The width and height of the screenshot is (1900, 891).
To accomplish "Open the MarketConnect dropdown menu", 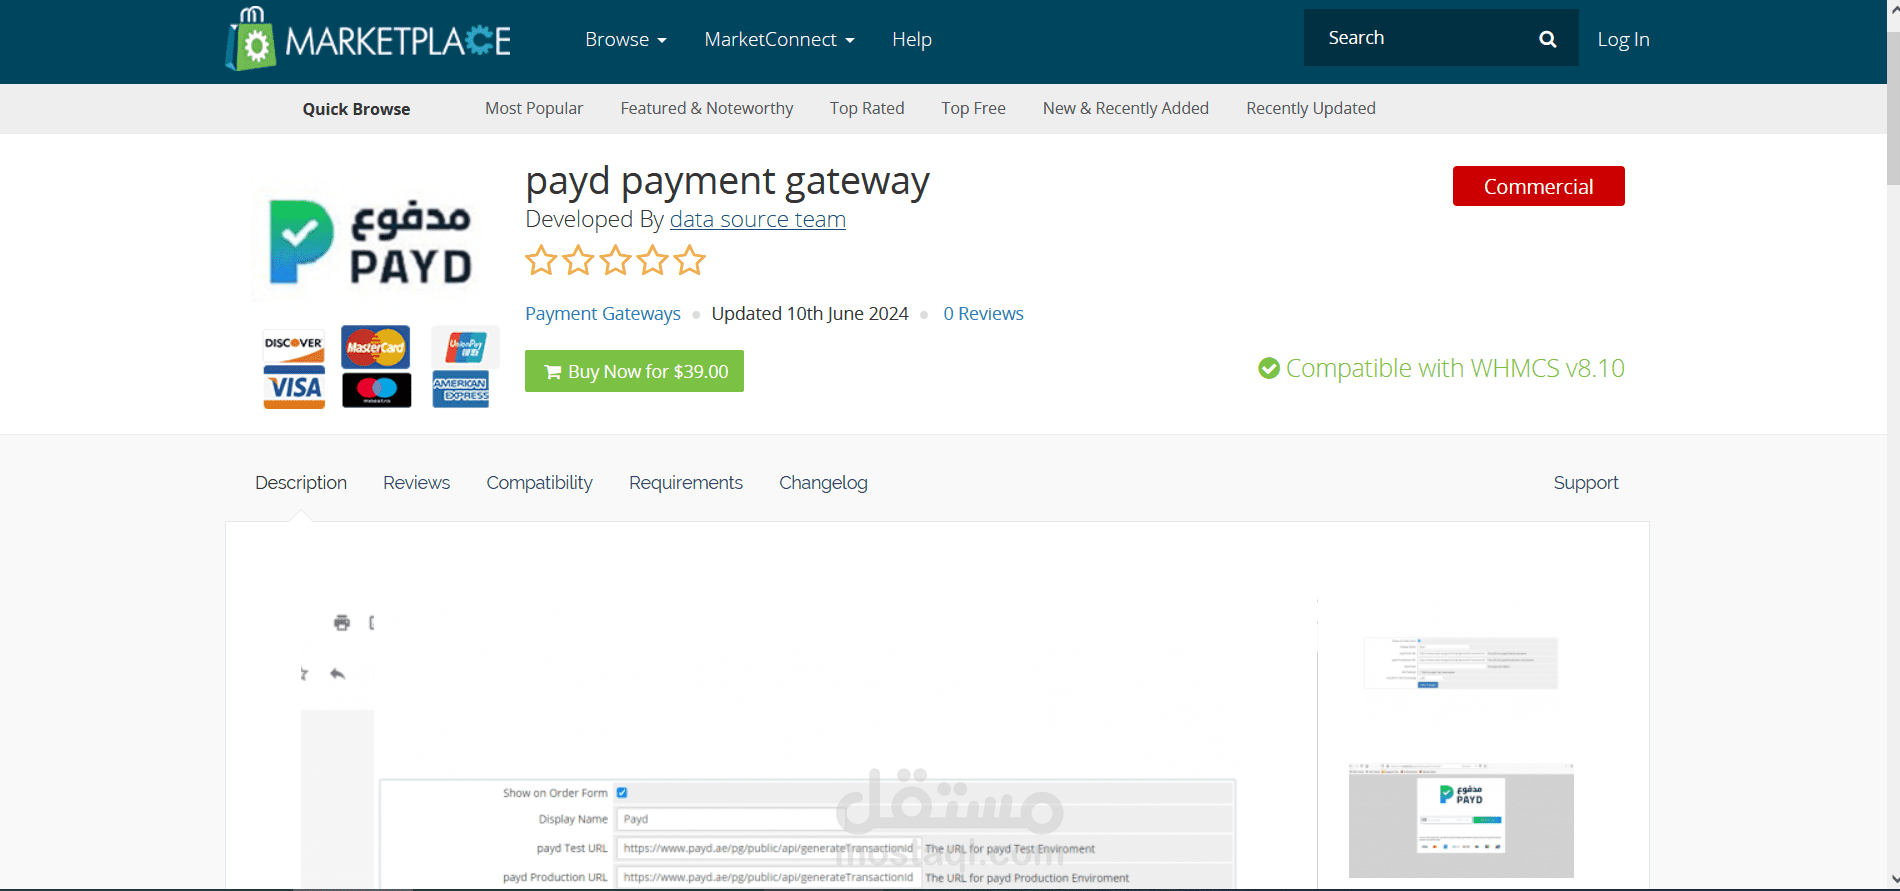I will coord(779,39).
